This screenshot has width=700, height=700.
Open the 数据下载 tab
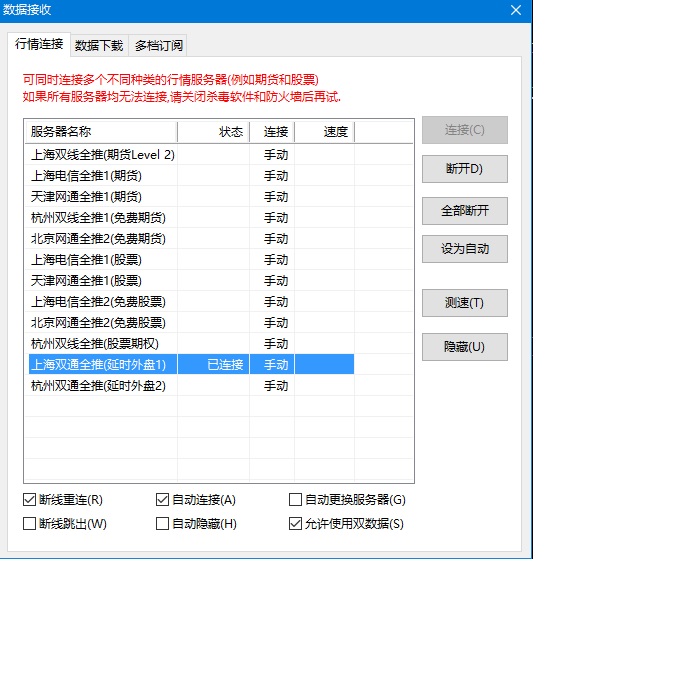(99, 46)
